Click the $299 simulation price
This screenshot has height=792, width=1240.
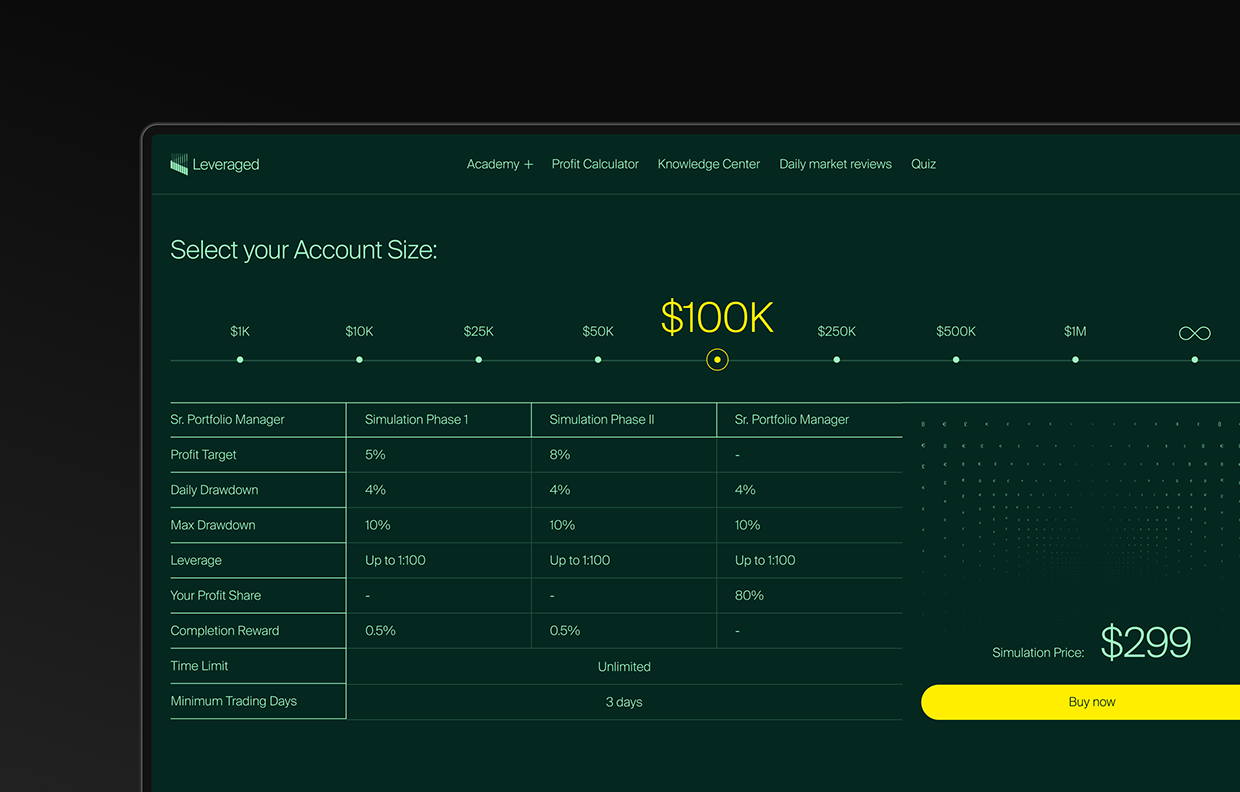(x=1145, y=643)
